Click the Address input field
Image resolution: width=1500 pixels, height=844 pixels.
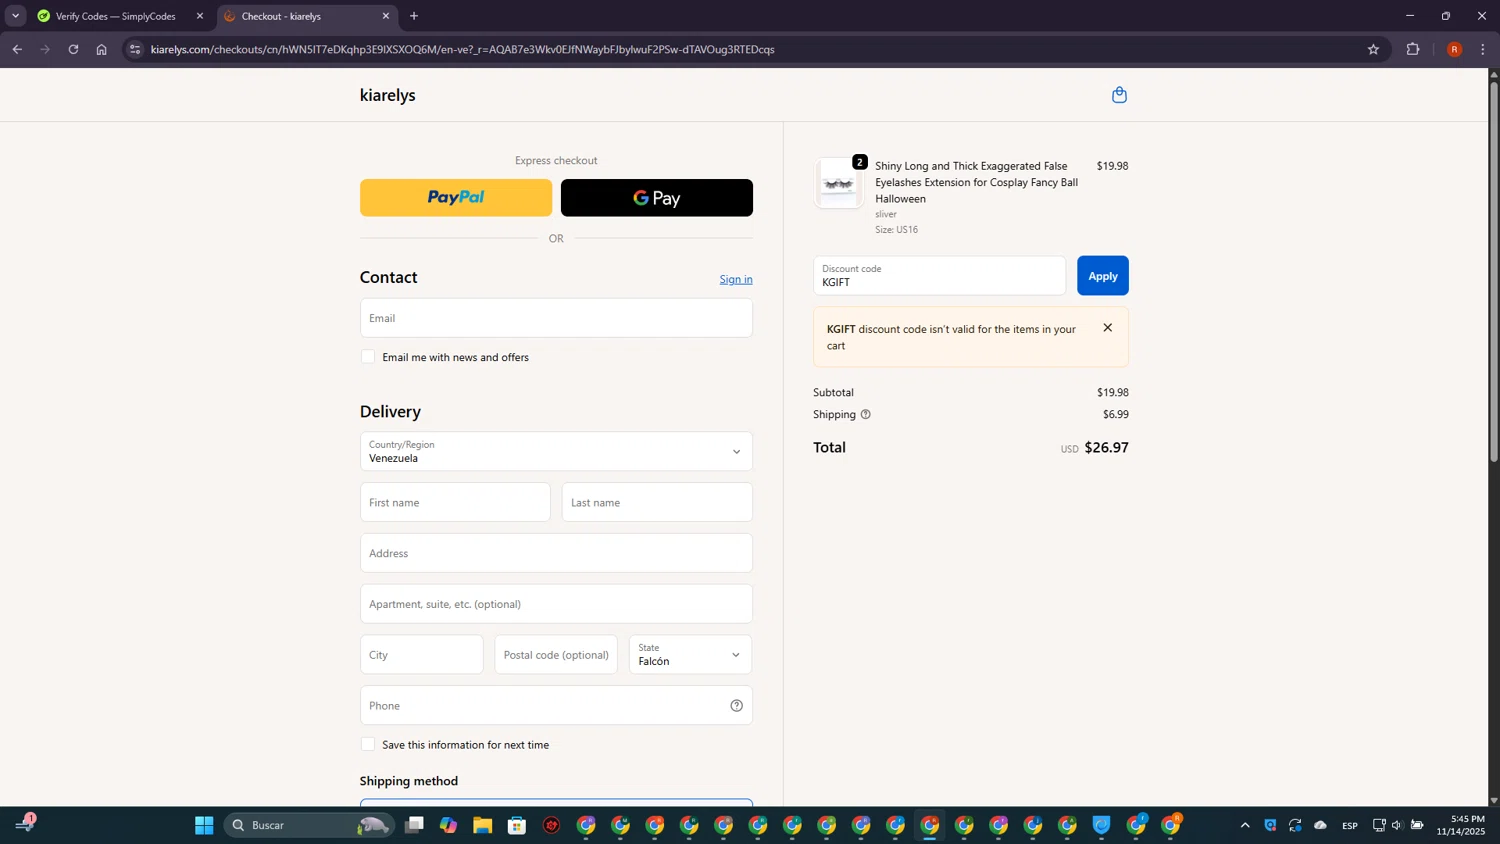[556, 553]
